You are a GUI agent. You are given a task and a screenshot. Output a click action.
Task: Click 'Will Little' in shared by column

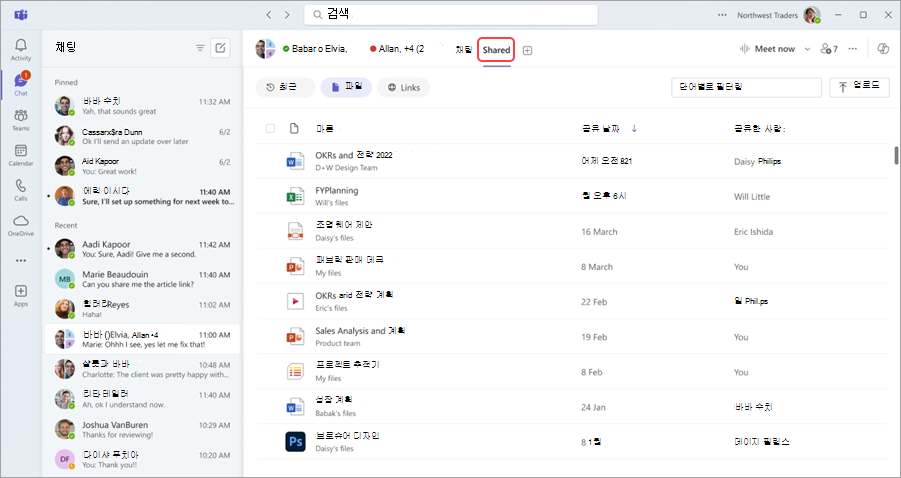tap(752, 196)
